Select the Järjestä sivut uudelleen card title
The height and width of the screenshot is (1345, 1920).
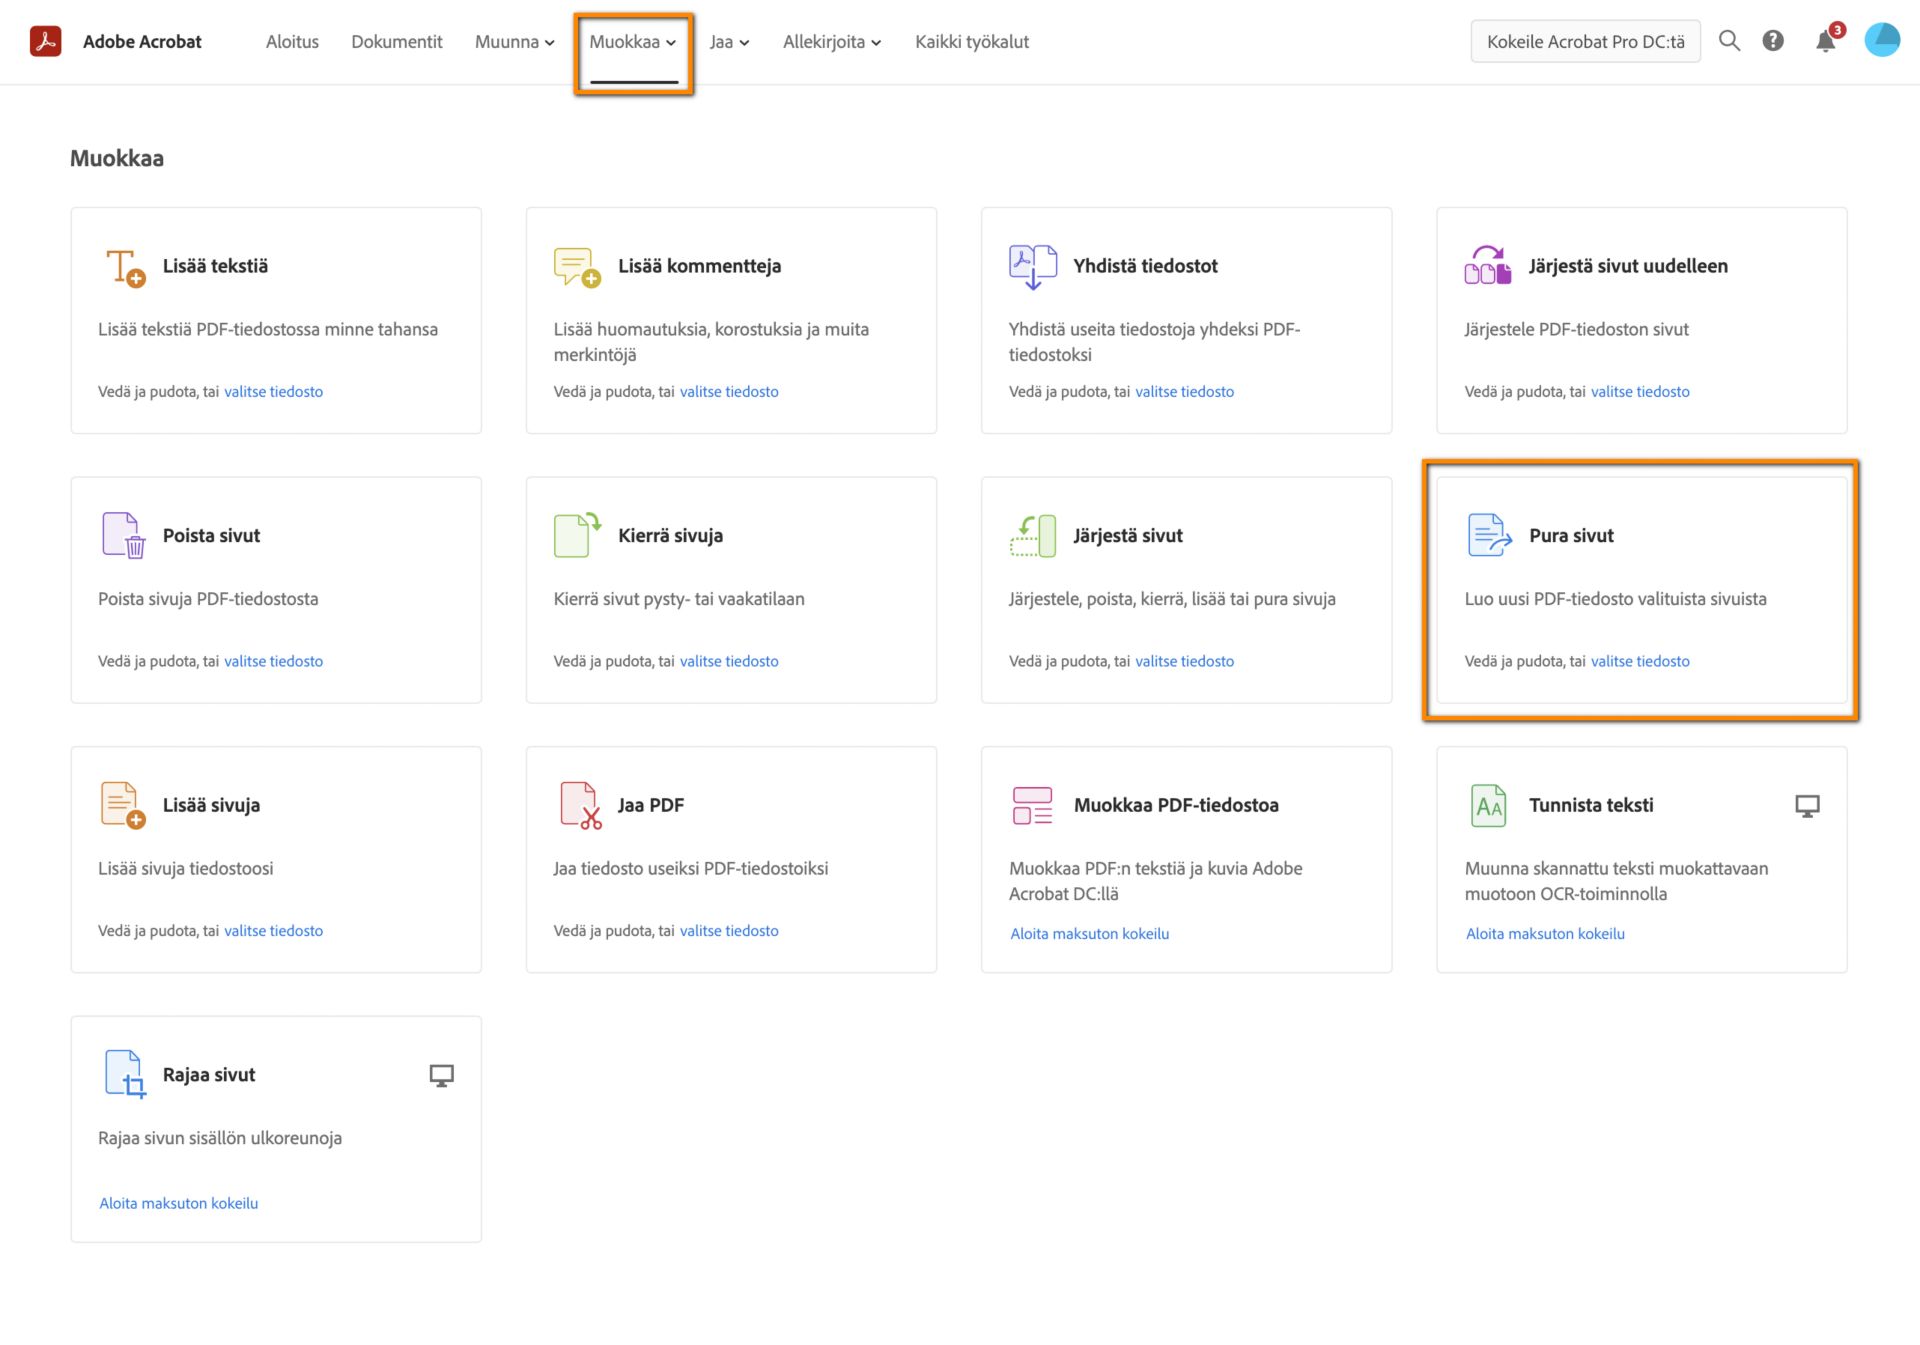pyautogui.click(x=1628, y=266)
